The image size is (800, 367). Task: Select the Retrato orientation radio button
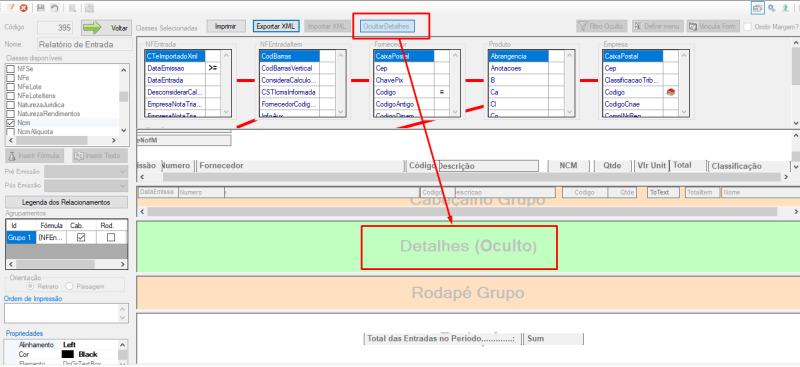tap(31, 286)
